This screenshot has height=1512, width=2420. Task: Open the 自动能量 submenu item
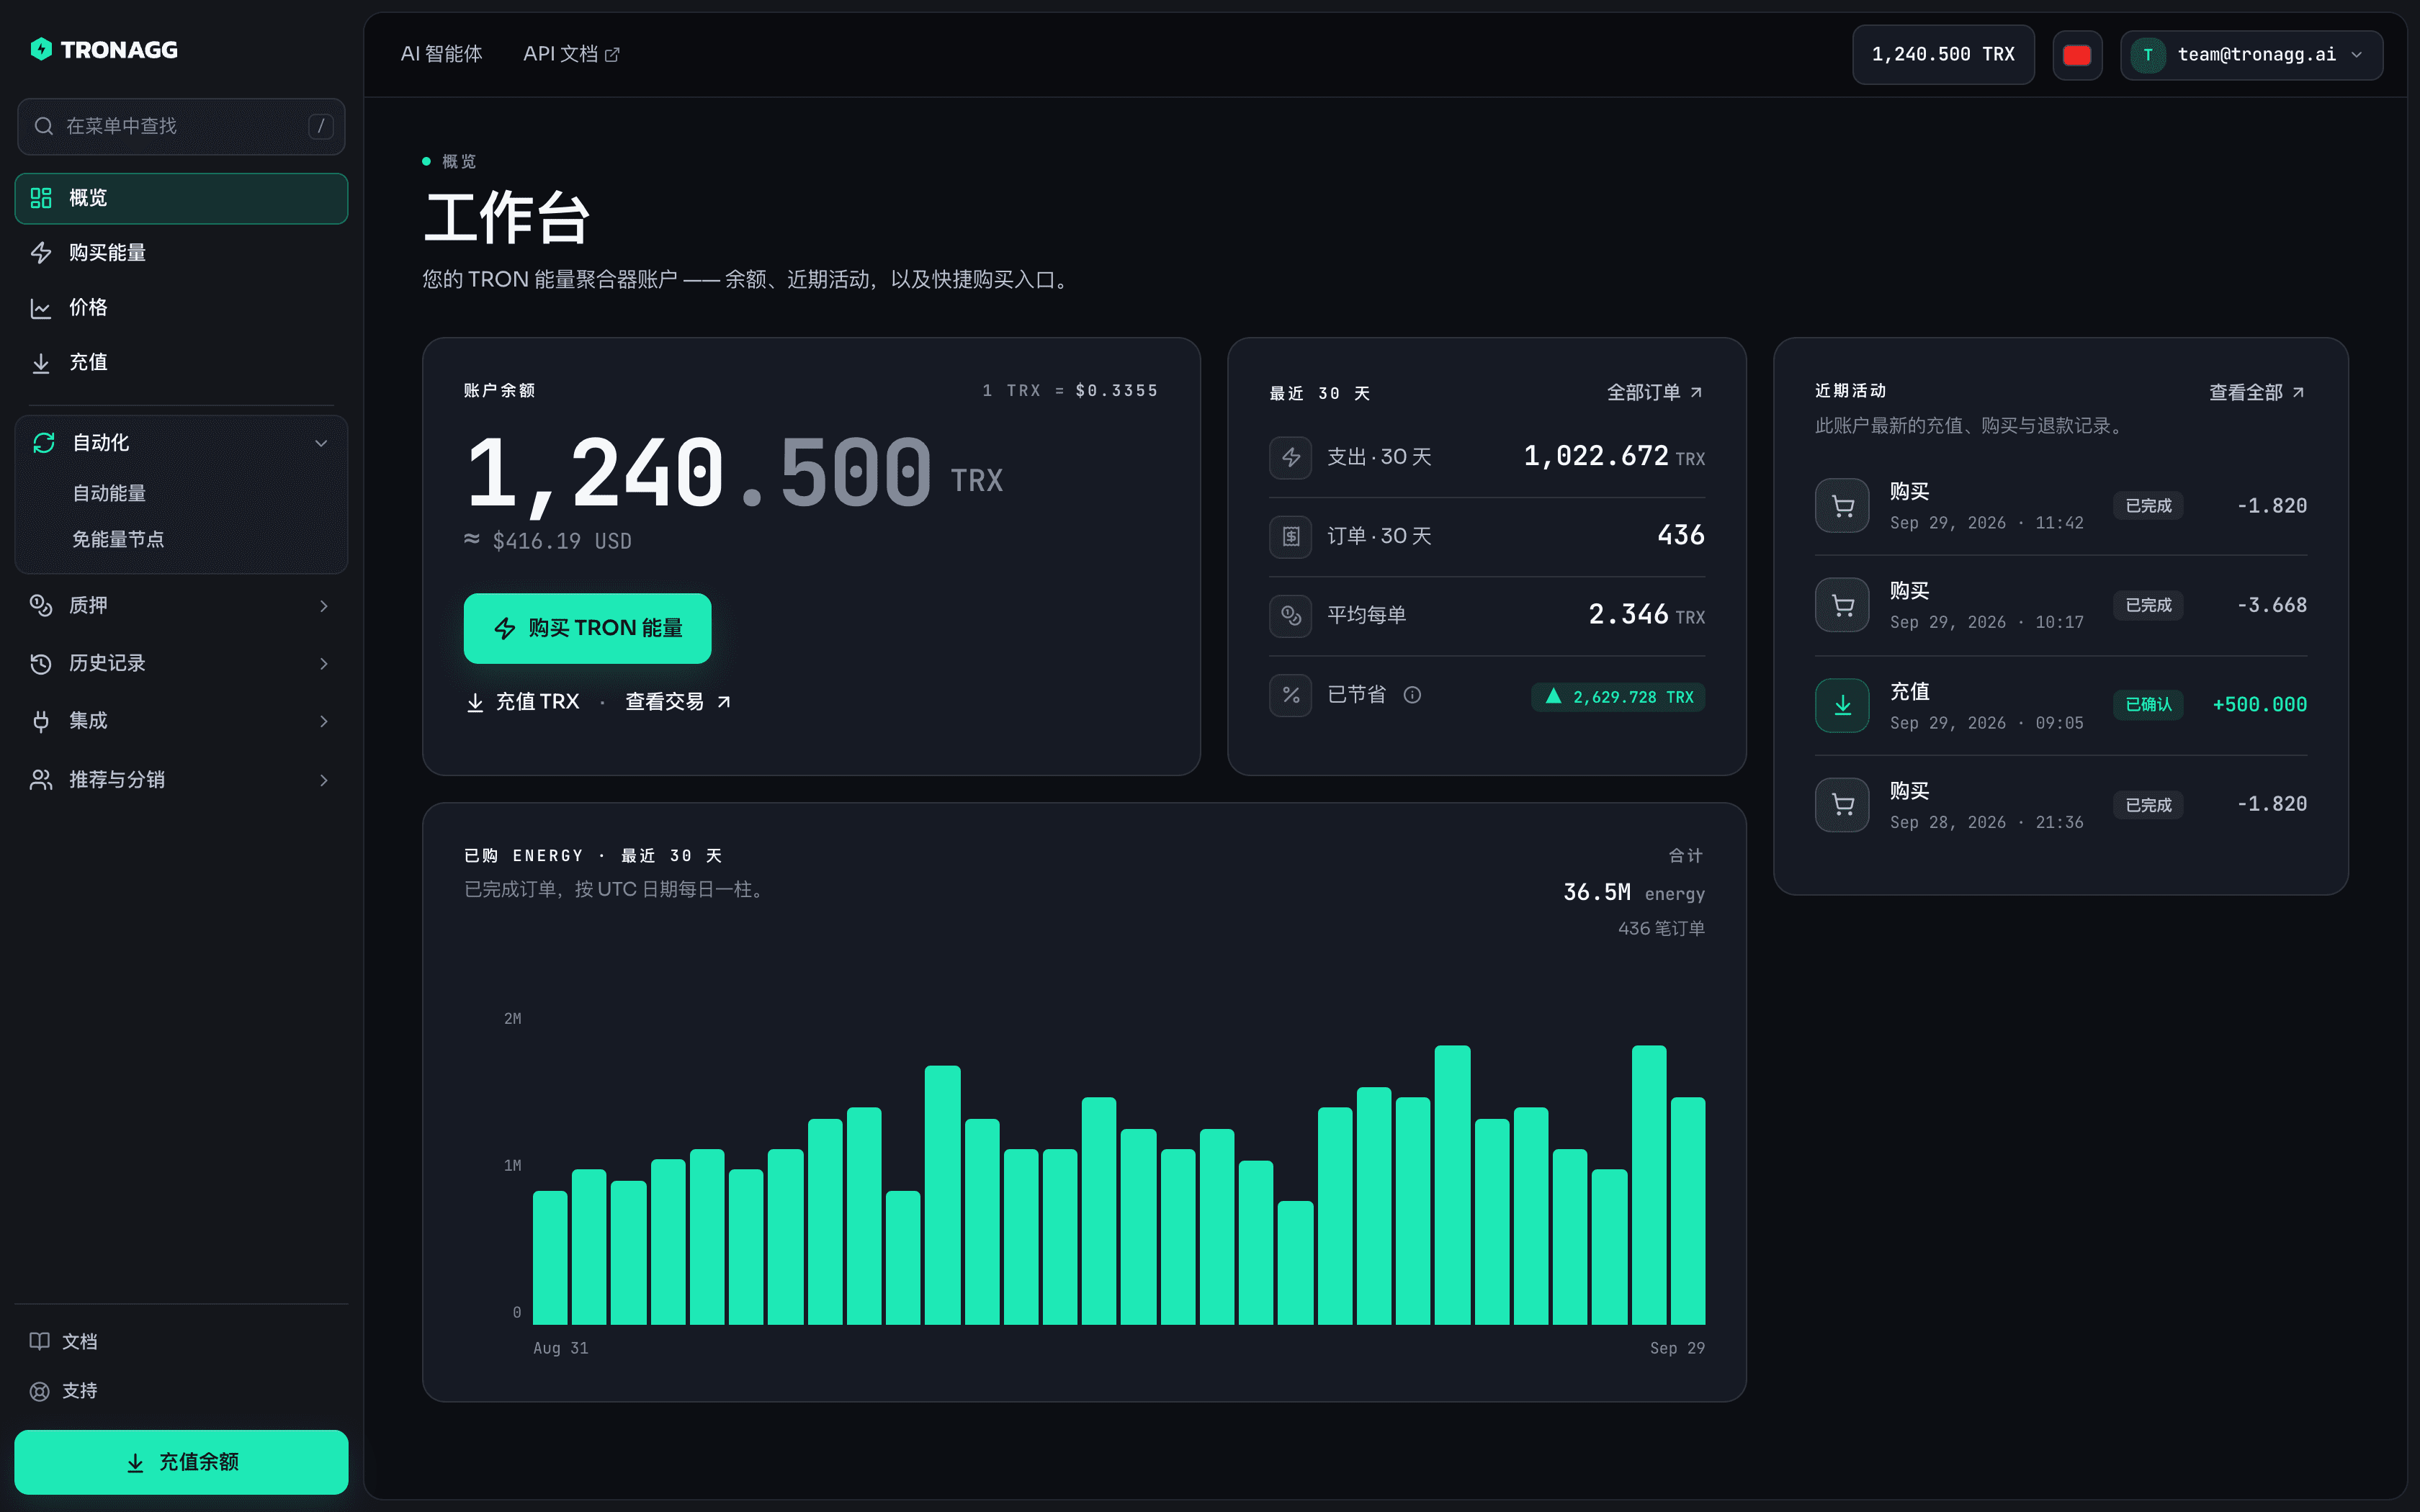(x=109, y=493)
